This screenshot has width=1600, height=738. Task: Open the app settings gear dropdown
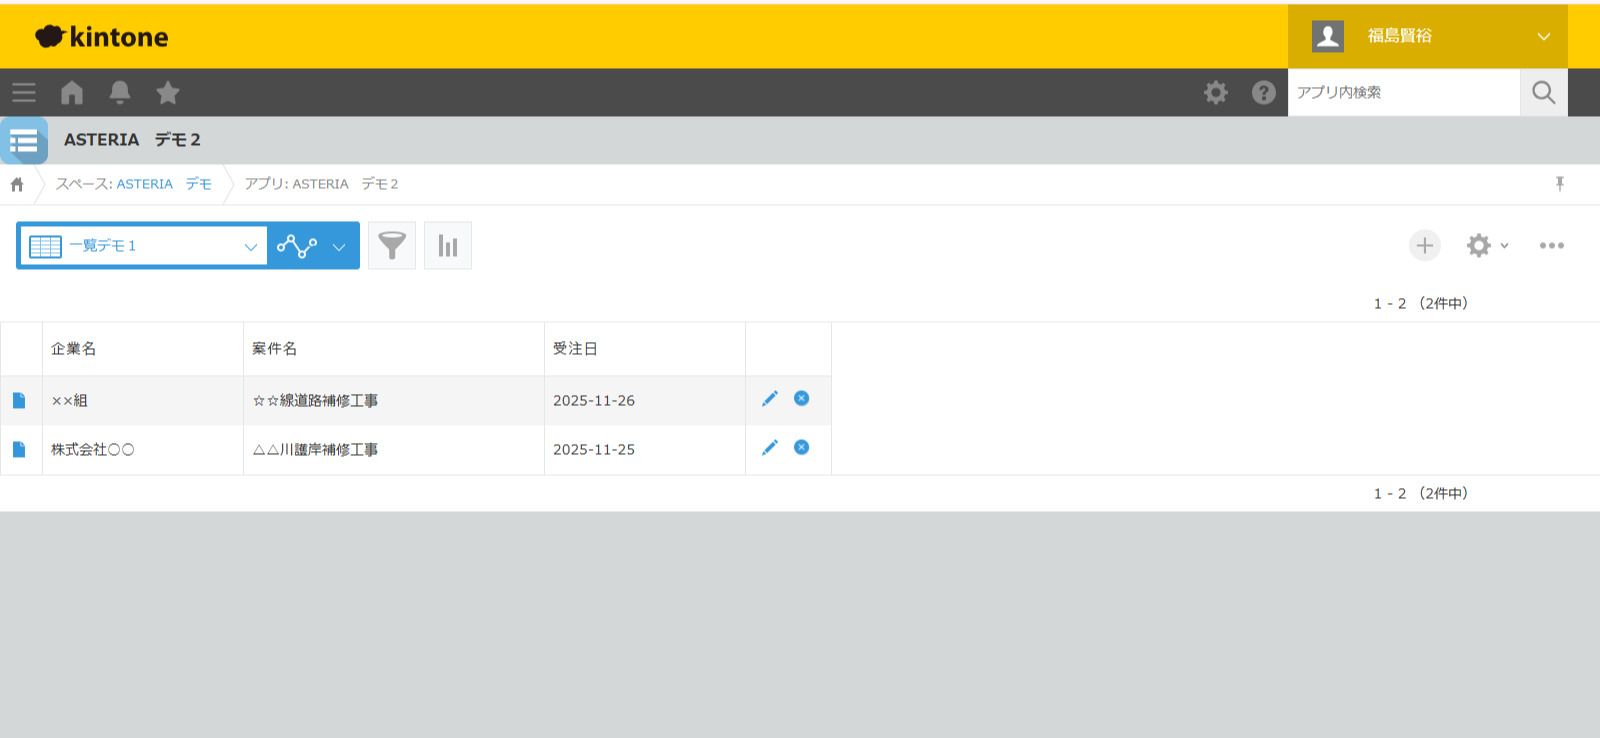(1486, 246)
